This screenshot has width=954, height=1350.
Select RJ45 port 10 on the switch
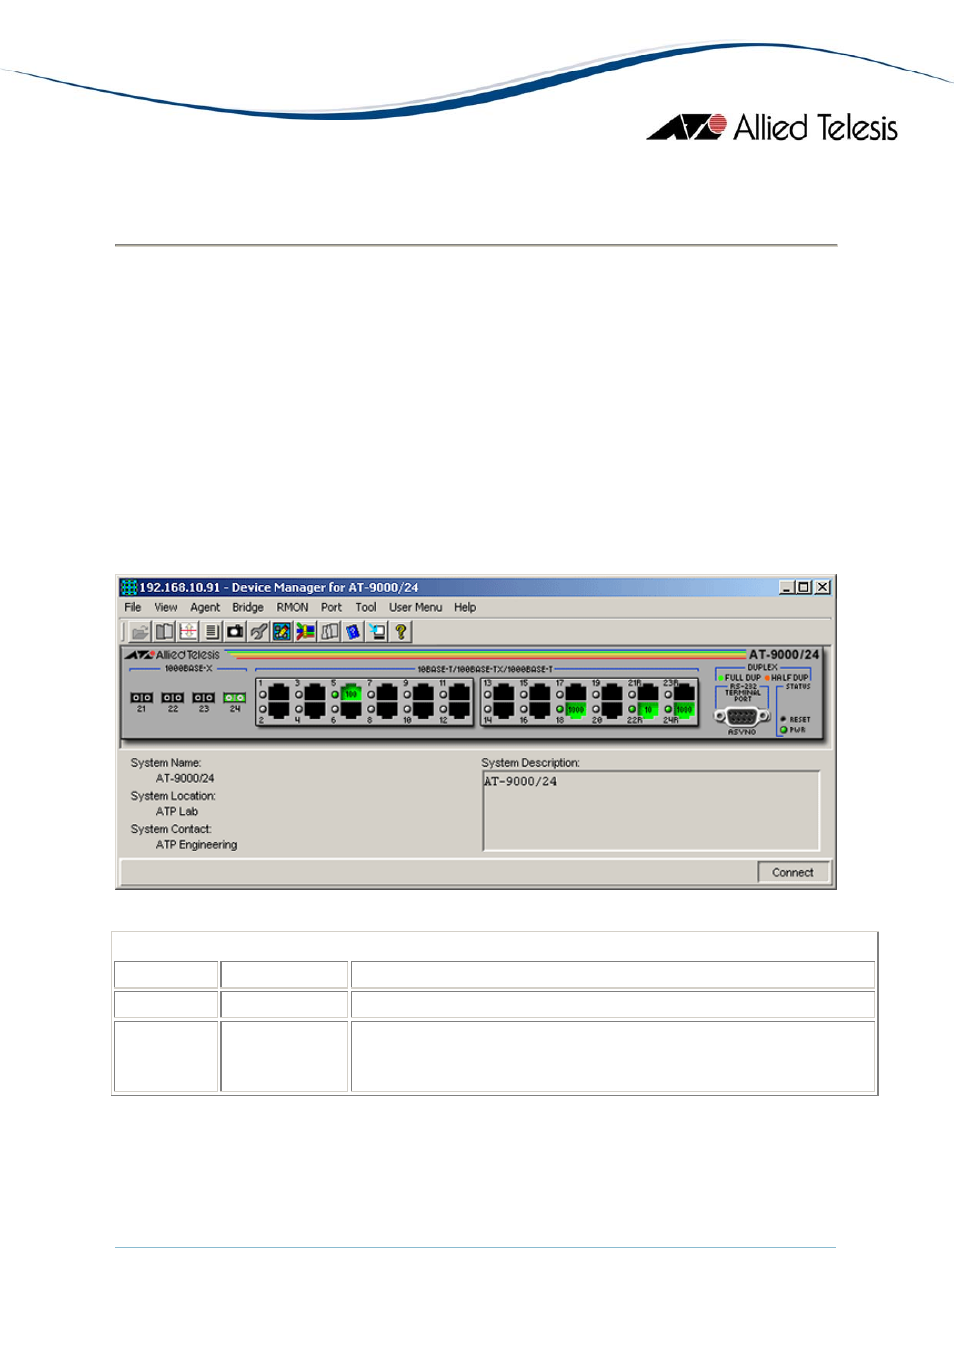[423, 710]
